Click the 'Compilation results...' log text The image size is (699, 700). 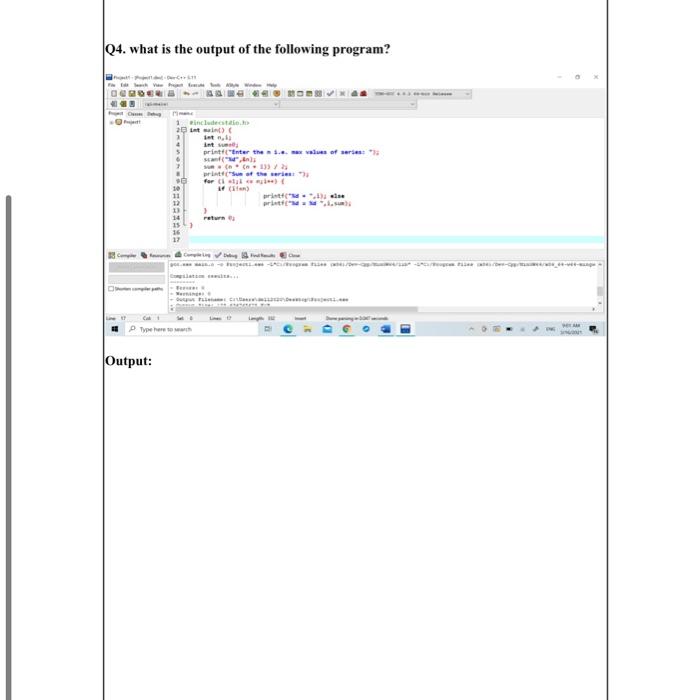tap(204, 276)
